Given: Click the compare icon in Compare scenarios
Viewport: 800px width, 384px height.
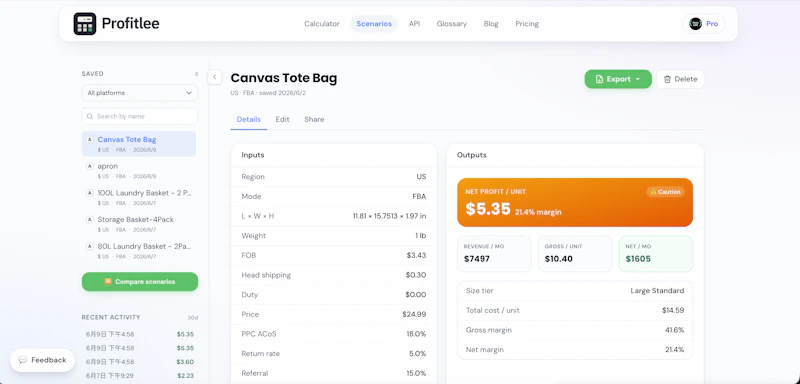Looking at the screenshot, I should pyautogui.click(x=108, y=281).
